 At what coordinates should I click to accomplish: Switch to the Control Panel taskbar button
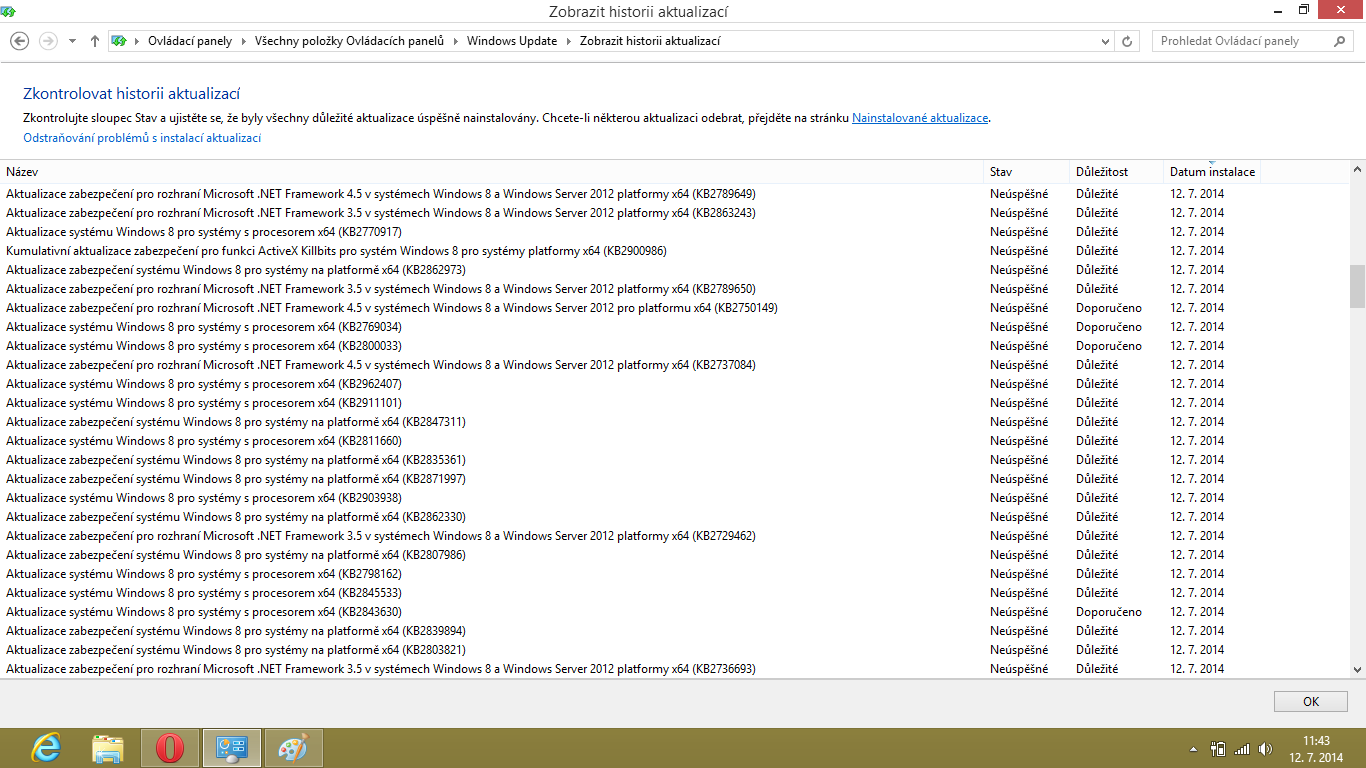coord(232,747)
